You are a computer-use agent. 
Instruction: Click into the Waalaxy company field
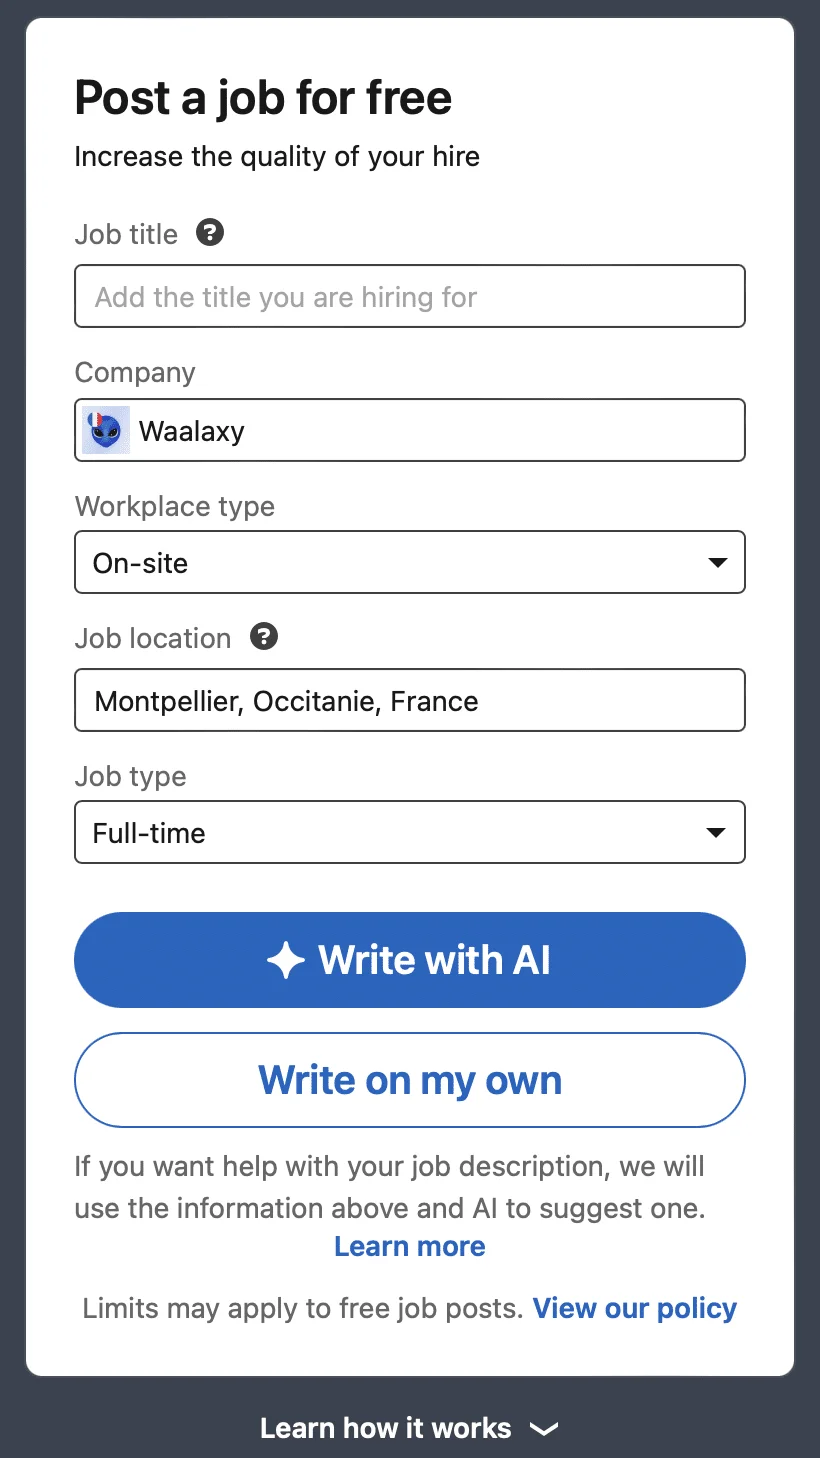410,430
